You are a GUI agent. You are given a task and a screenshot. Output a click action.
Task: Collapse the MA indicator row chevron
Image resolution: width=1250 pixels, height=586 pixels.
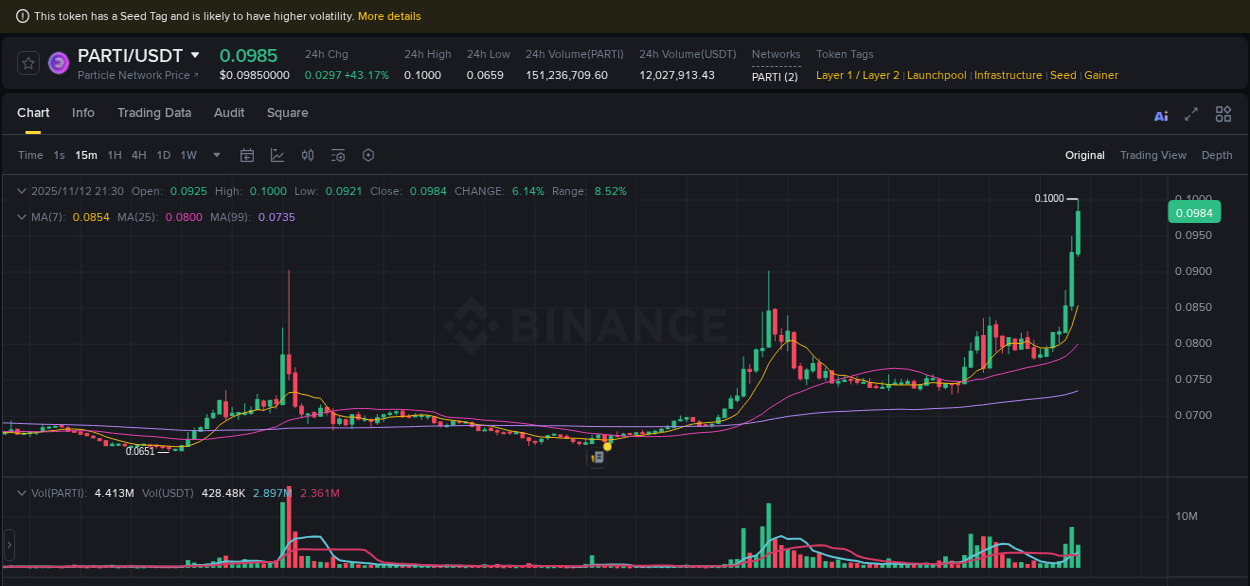click(x=22, y=216)
